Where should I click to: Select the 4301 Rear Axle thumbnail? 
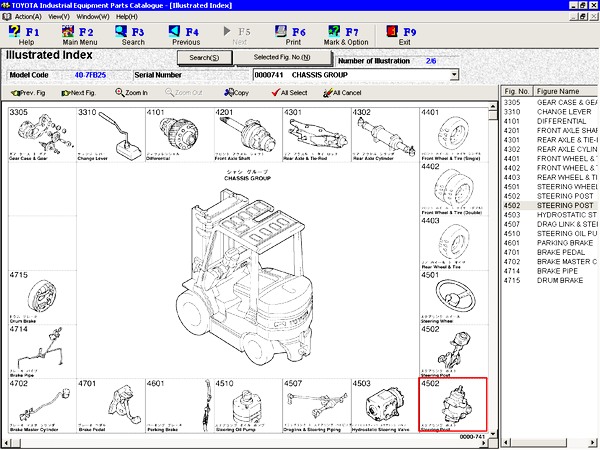[x=316, y=135]
